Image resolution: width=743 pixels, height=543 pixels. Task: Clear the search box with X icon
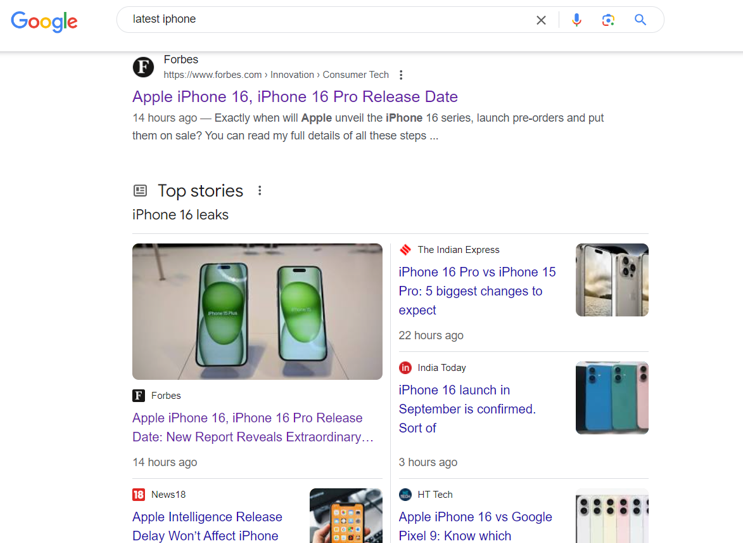541,20
